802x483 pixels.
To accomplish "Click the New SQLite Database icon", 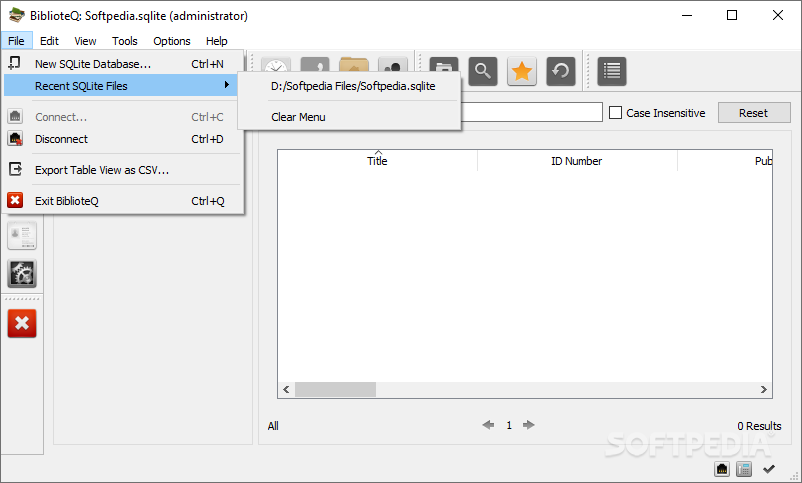I will tap(15, 63).
